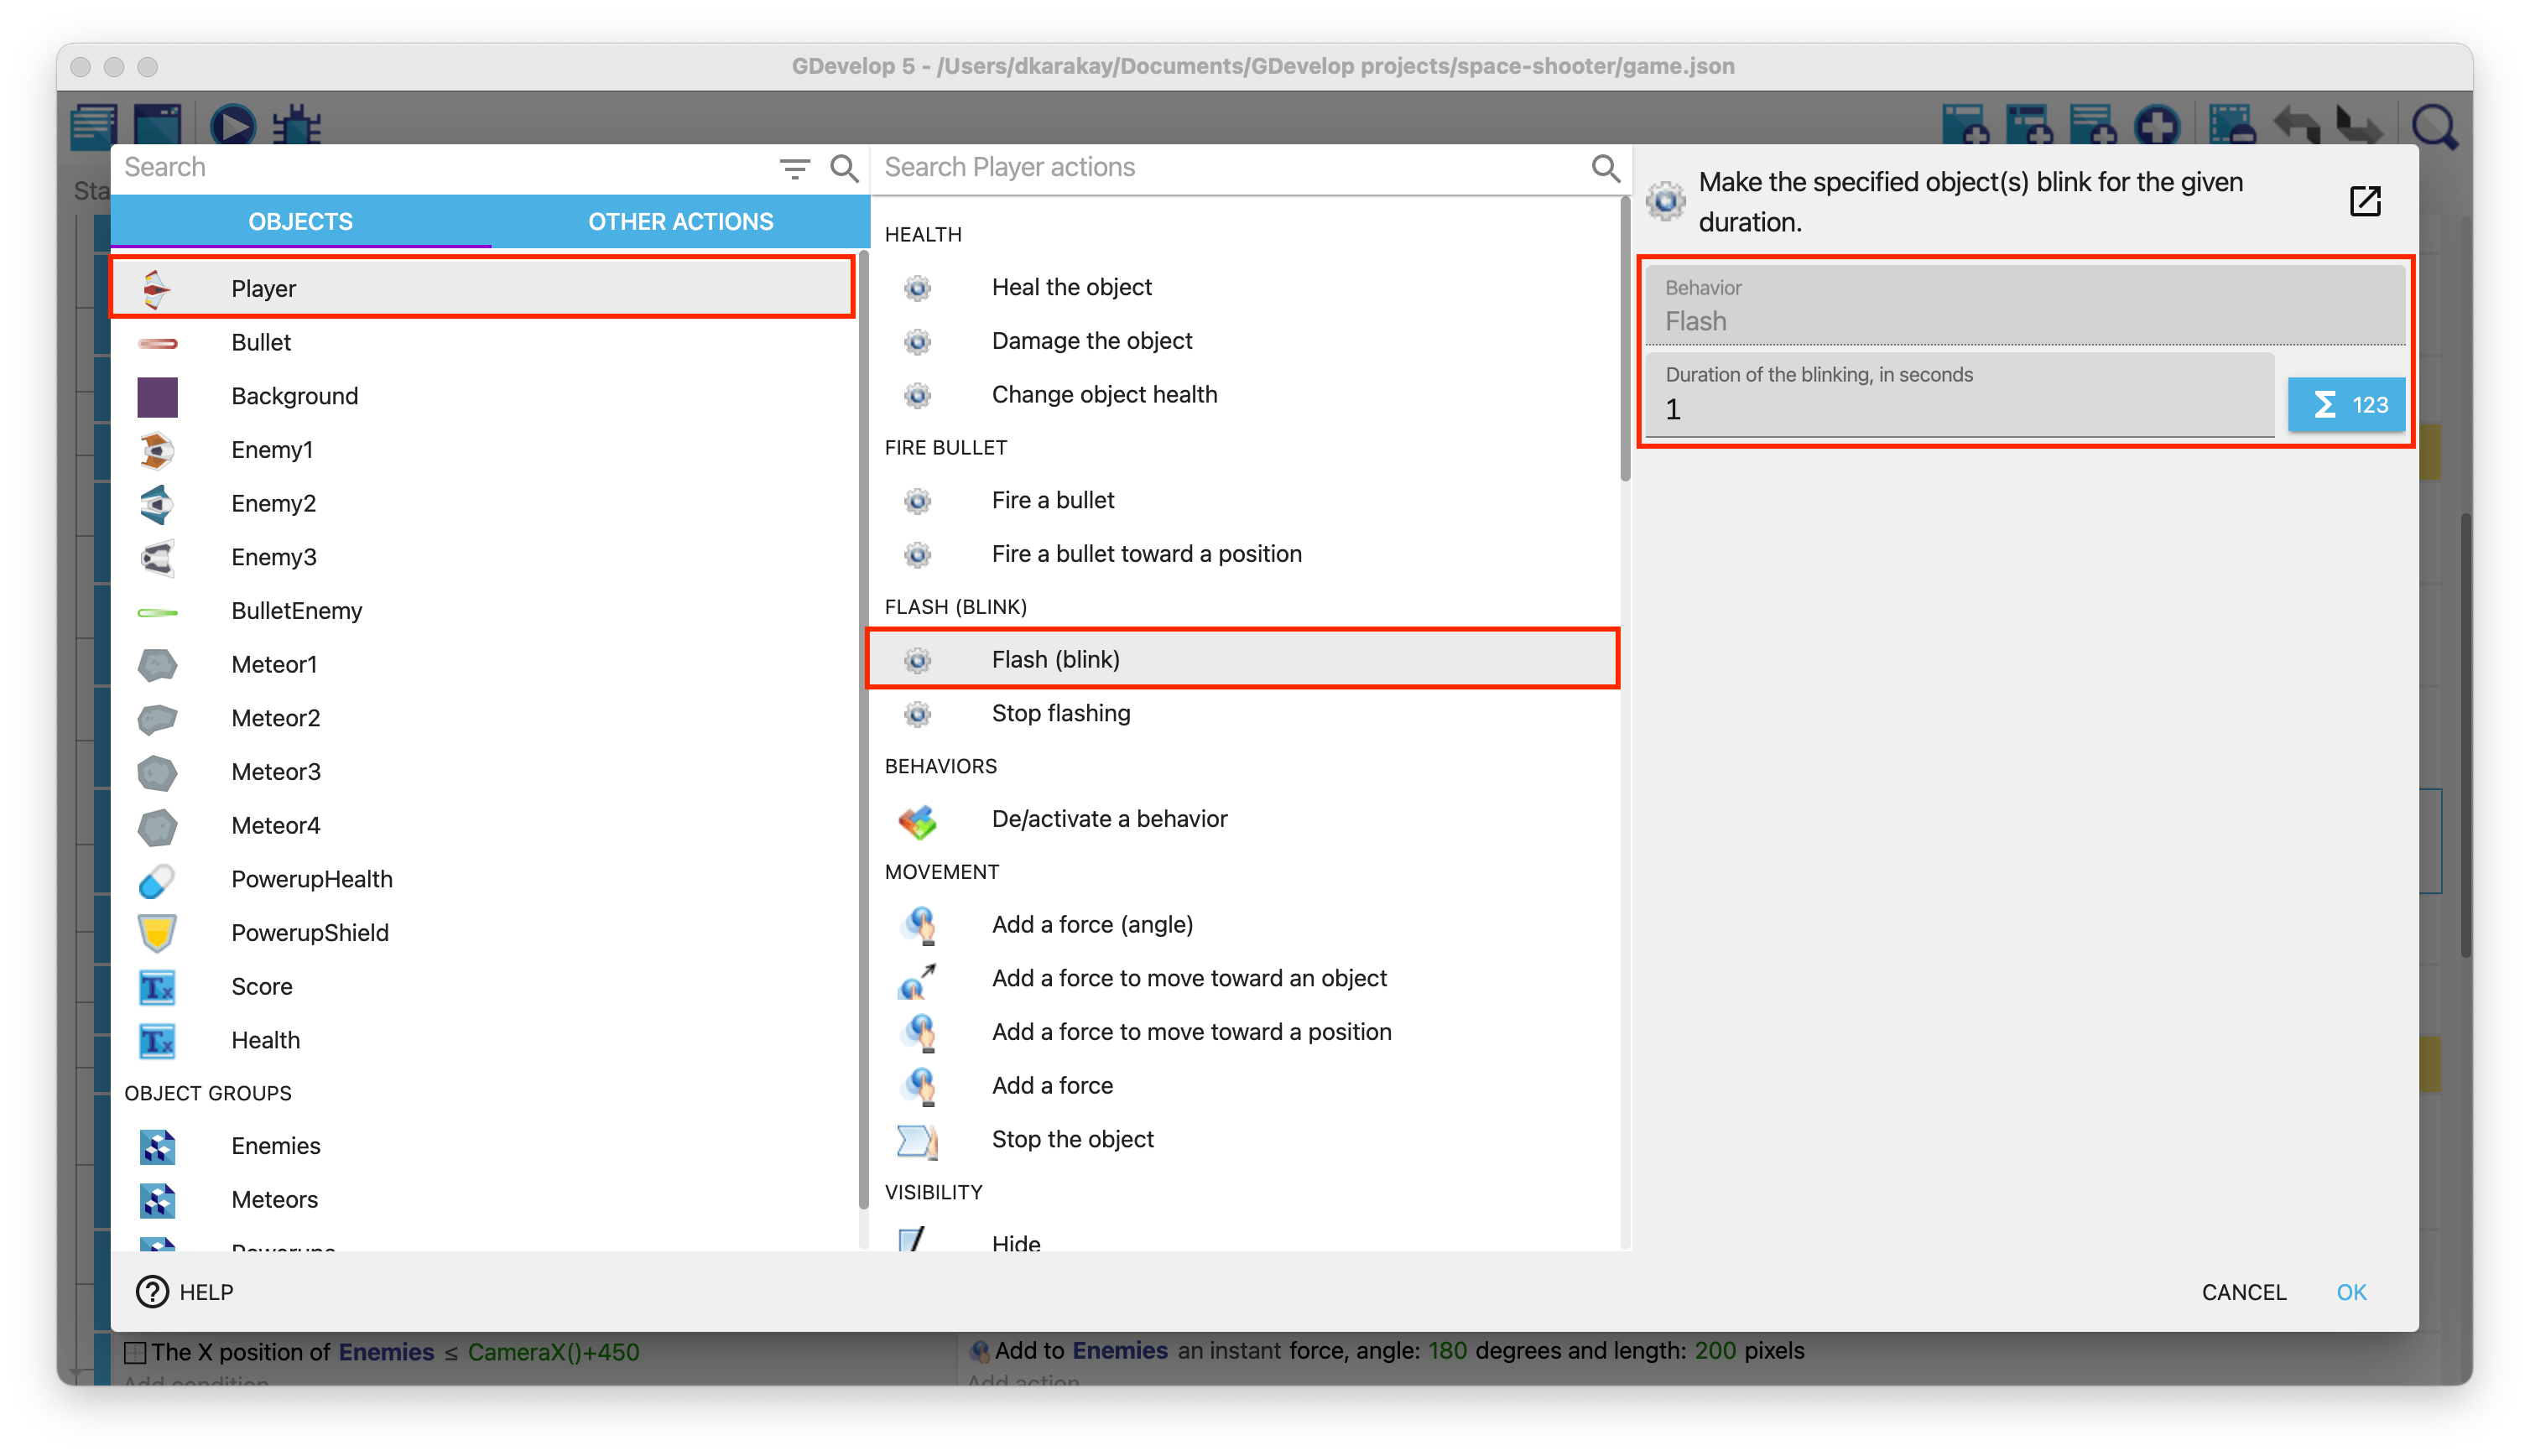Select the Stop flashing action
The image size is (2530, 1456).
click(1060, 713)
